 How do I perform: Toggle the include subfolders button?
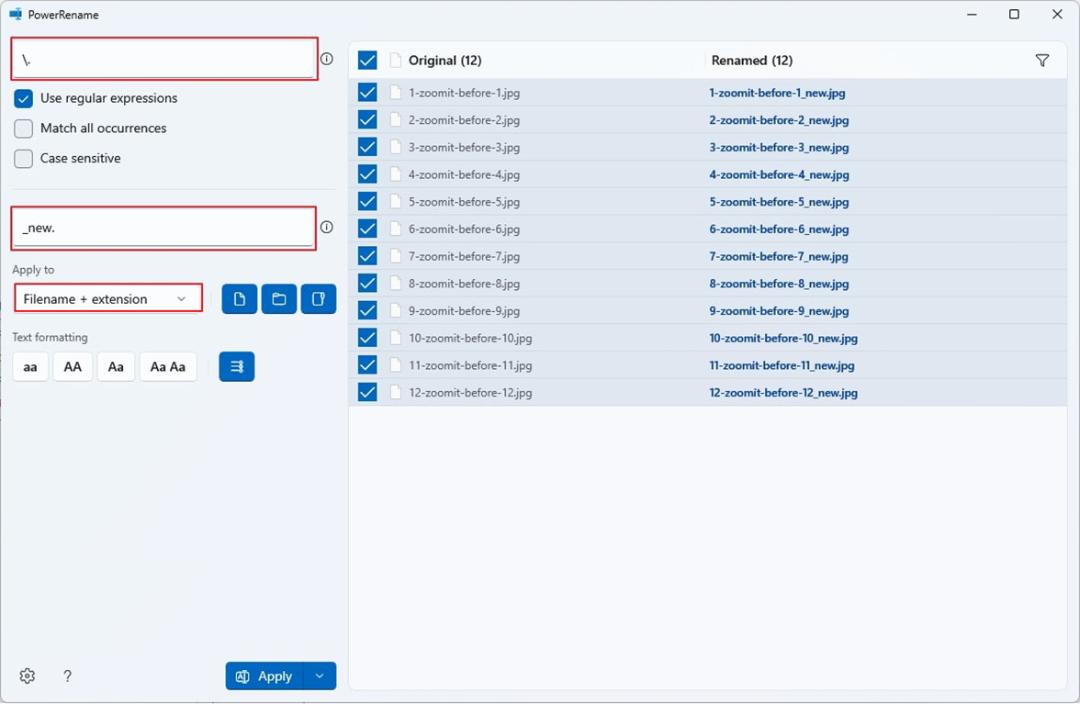[318, 299]
